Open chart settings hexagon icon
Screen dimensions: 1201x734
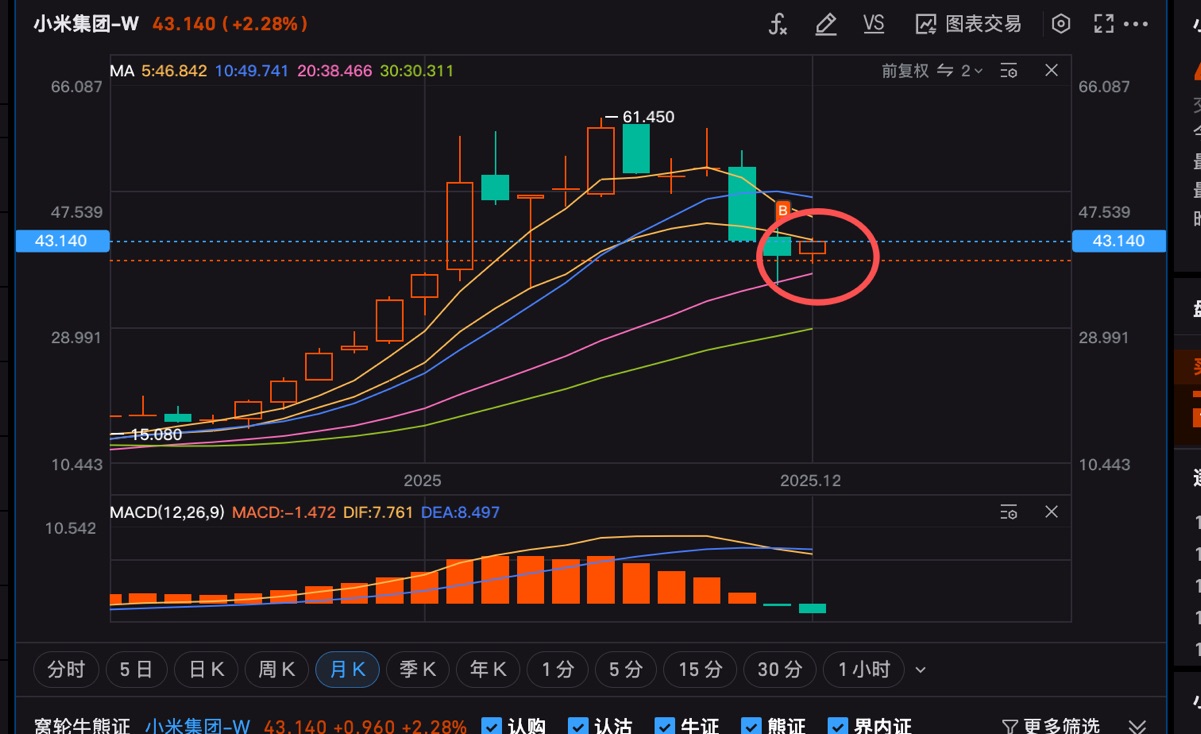[1061, 24]
